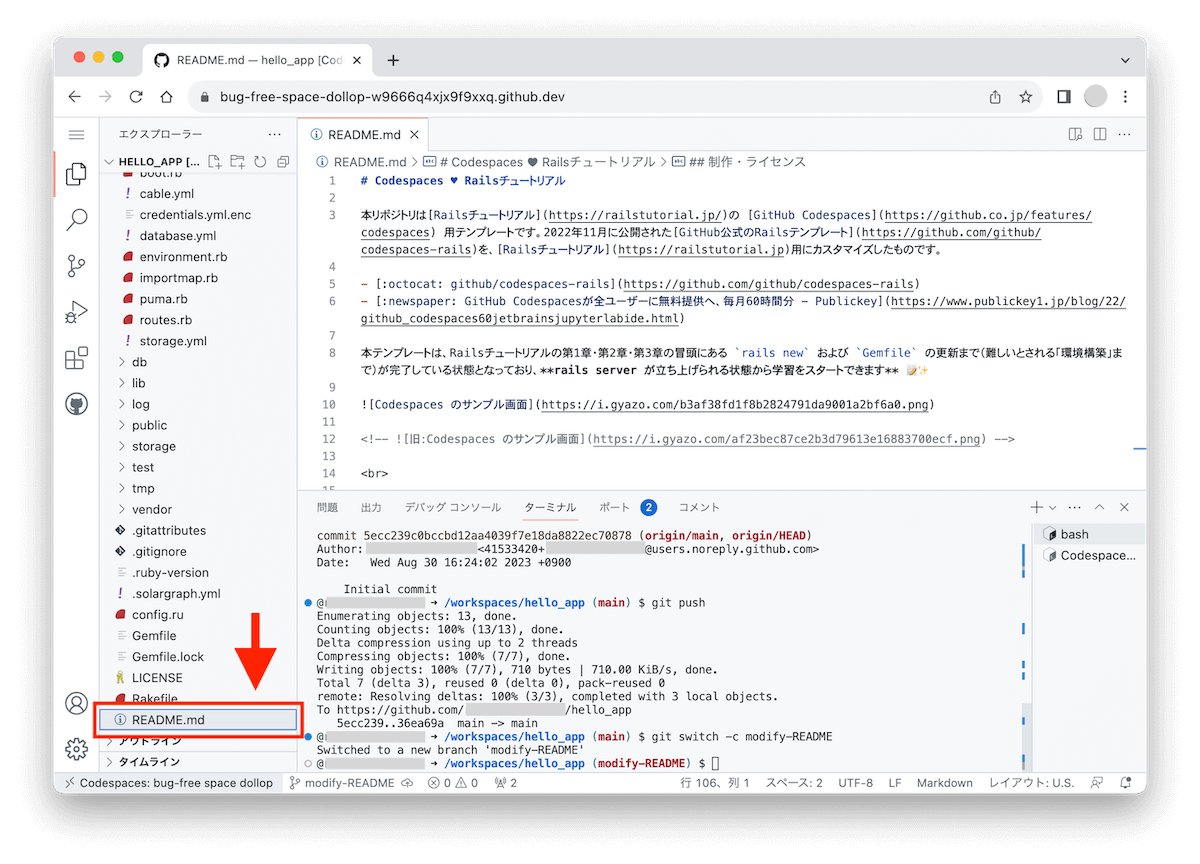Collapse all folders in Explorer
The image size is (1200, 864).
point(283,161)
